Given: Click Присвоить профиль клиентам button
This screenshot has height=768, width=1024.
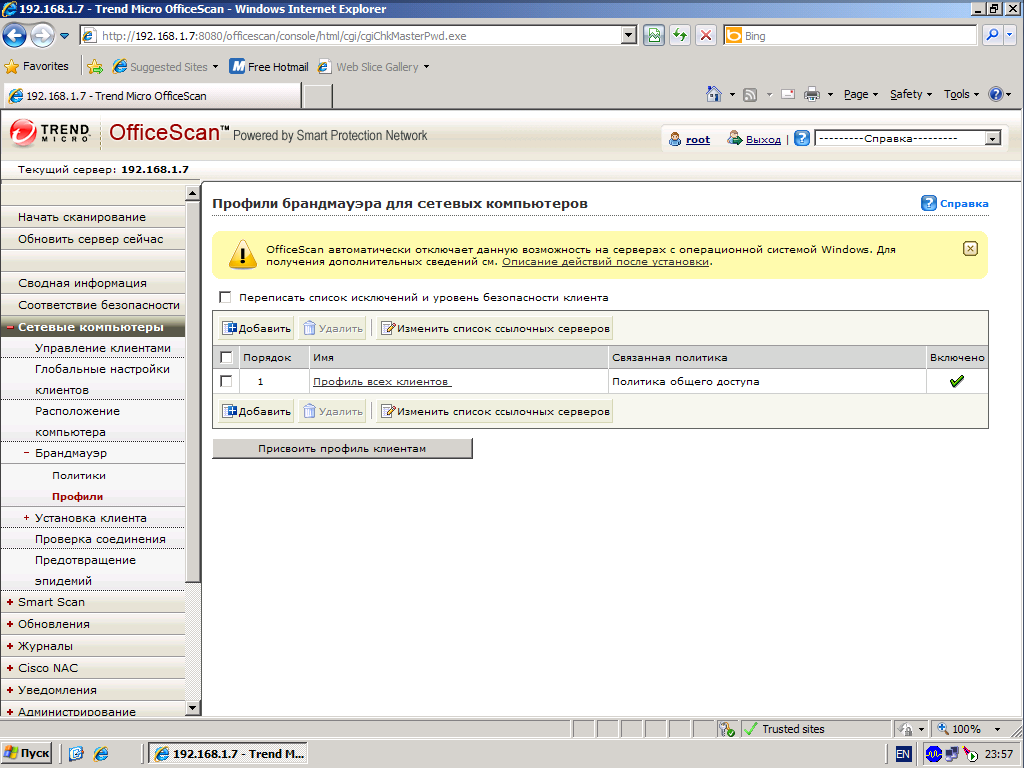Looking at the screenshot, I should point(342,449).
